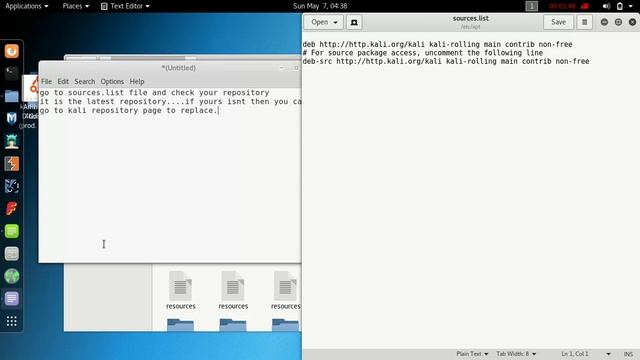640x360 pixels.
Task: Click the workspace indicator in the top bar
Action: click(x=531, y=6)
